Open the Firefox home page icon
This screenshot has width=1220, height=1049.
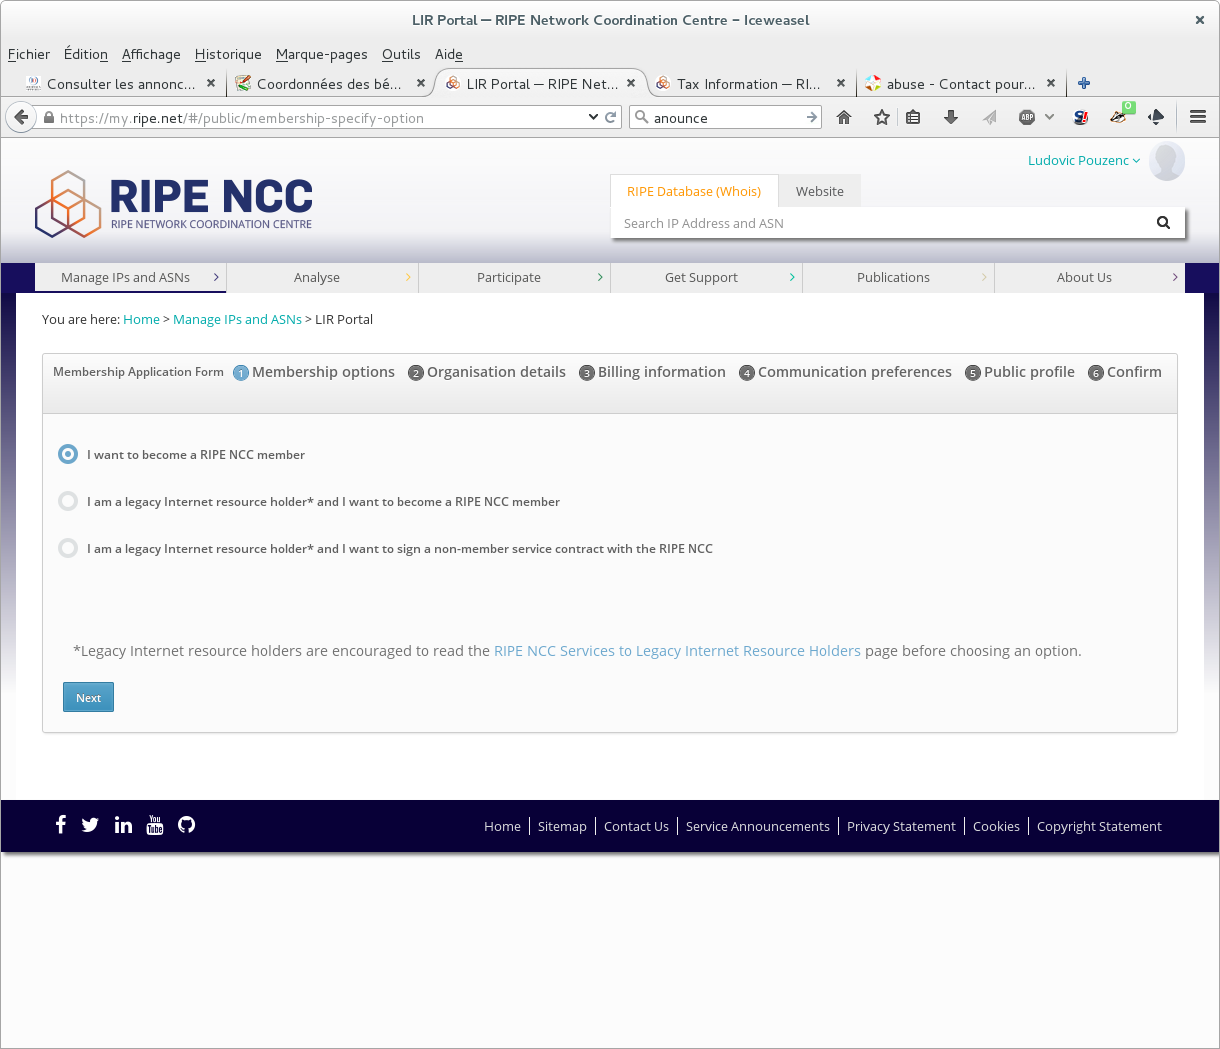844,117
